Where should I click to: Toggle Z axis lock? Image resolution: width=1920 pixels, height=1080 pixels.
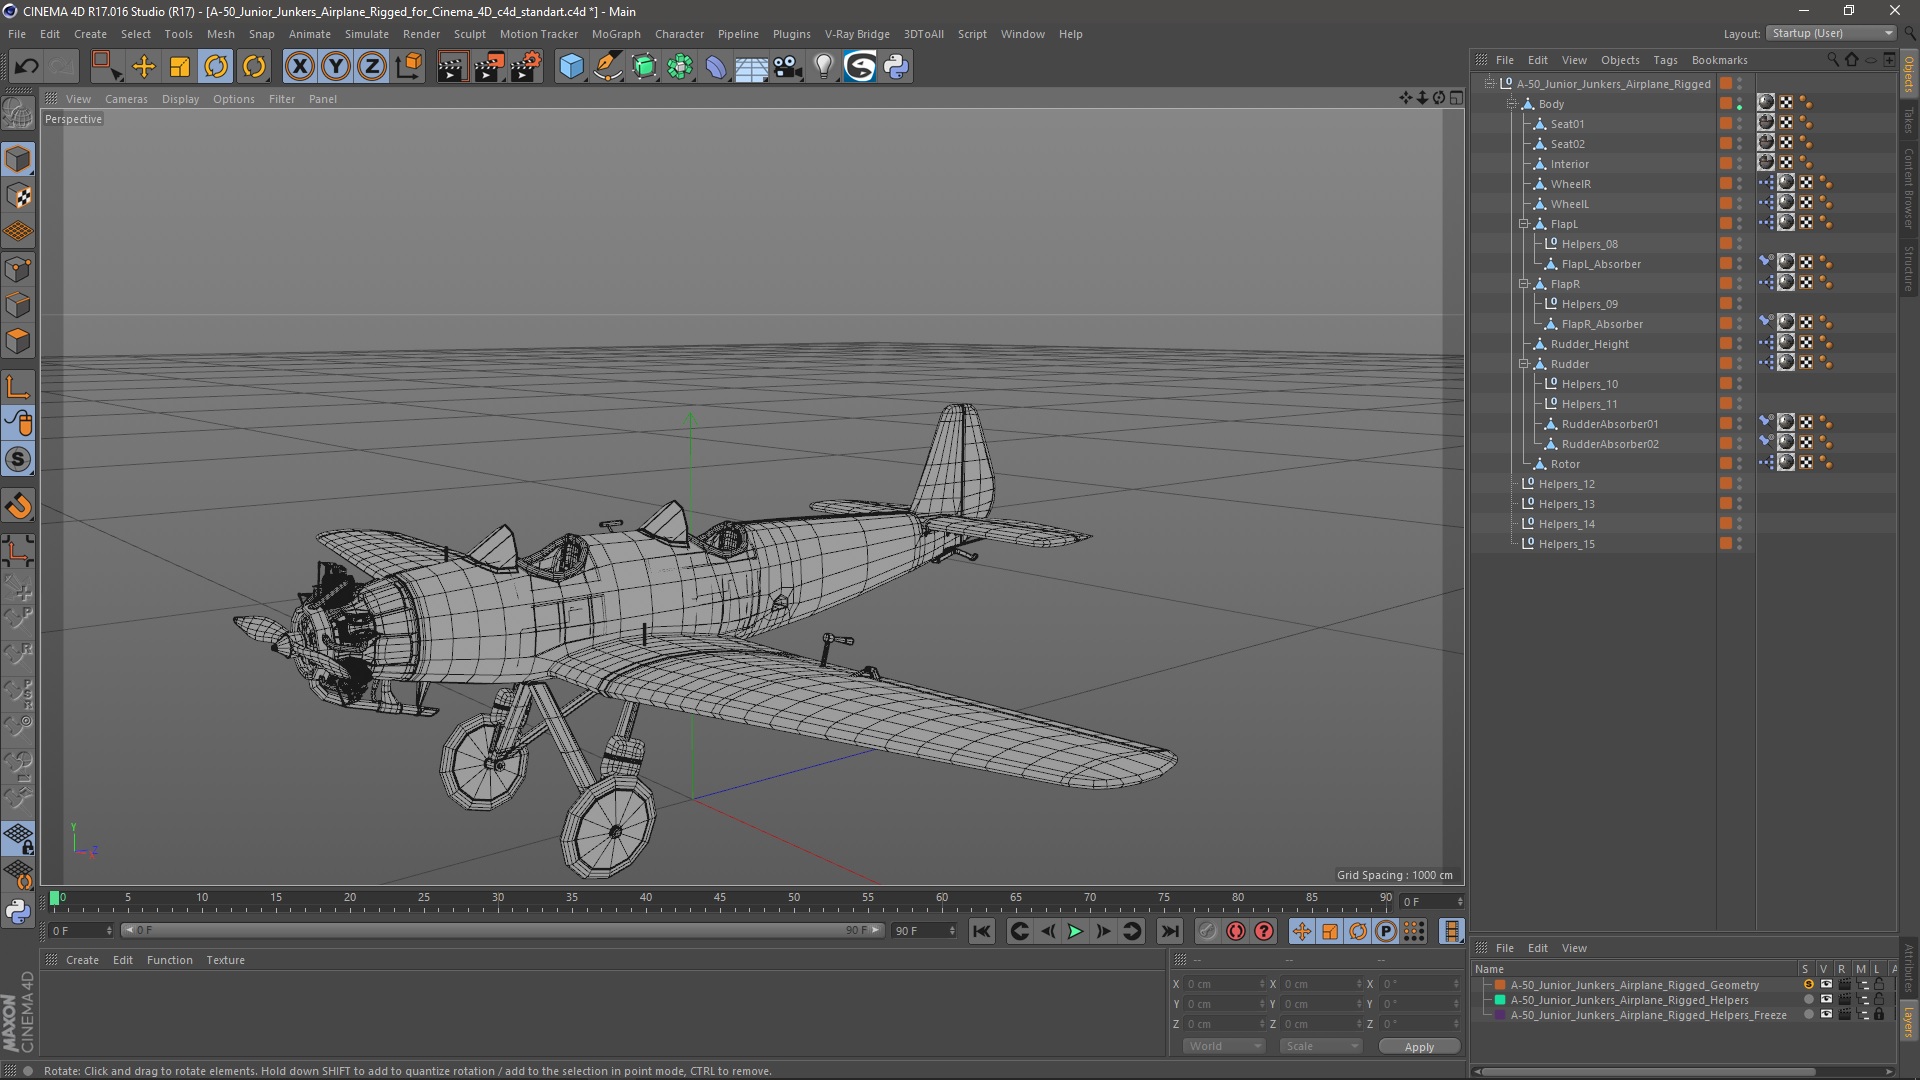click(372, 67)
